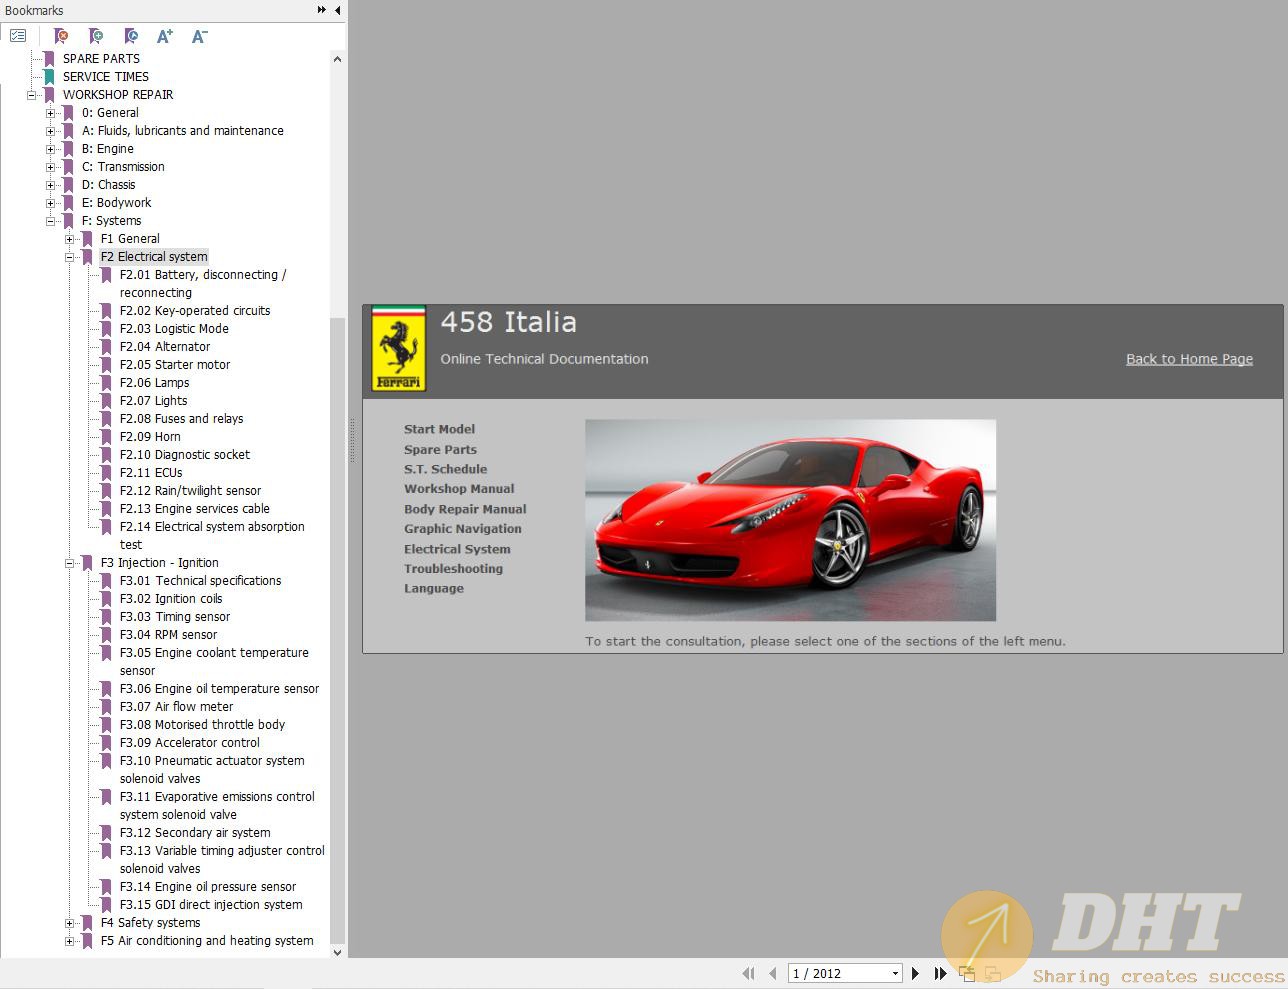The height and width of the screenshot is (989, 1288).
Task: Open the Electrical System link
Action: pos(457,549)
